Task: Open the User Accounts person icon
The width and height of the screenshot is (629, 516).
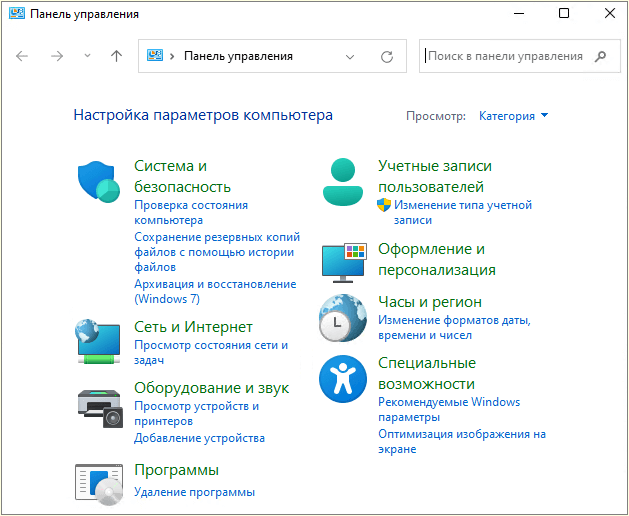Action: pyautogui.click(x=343, y=182)
